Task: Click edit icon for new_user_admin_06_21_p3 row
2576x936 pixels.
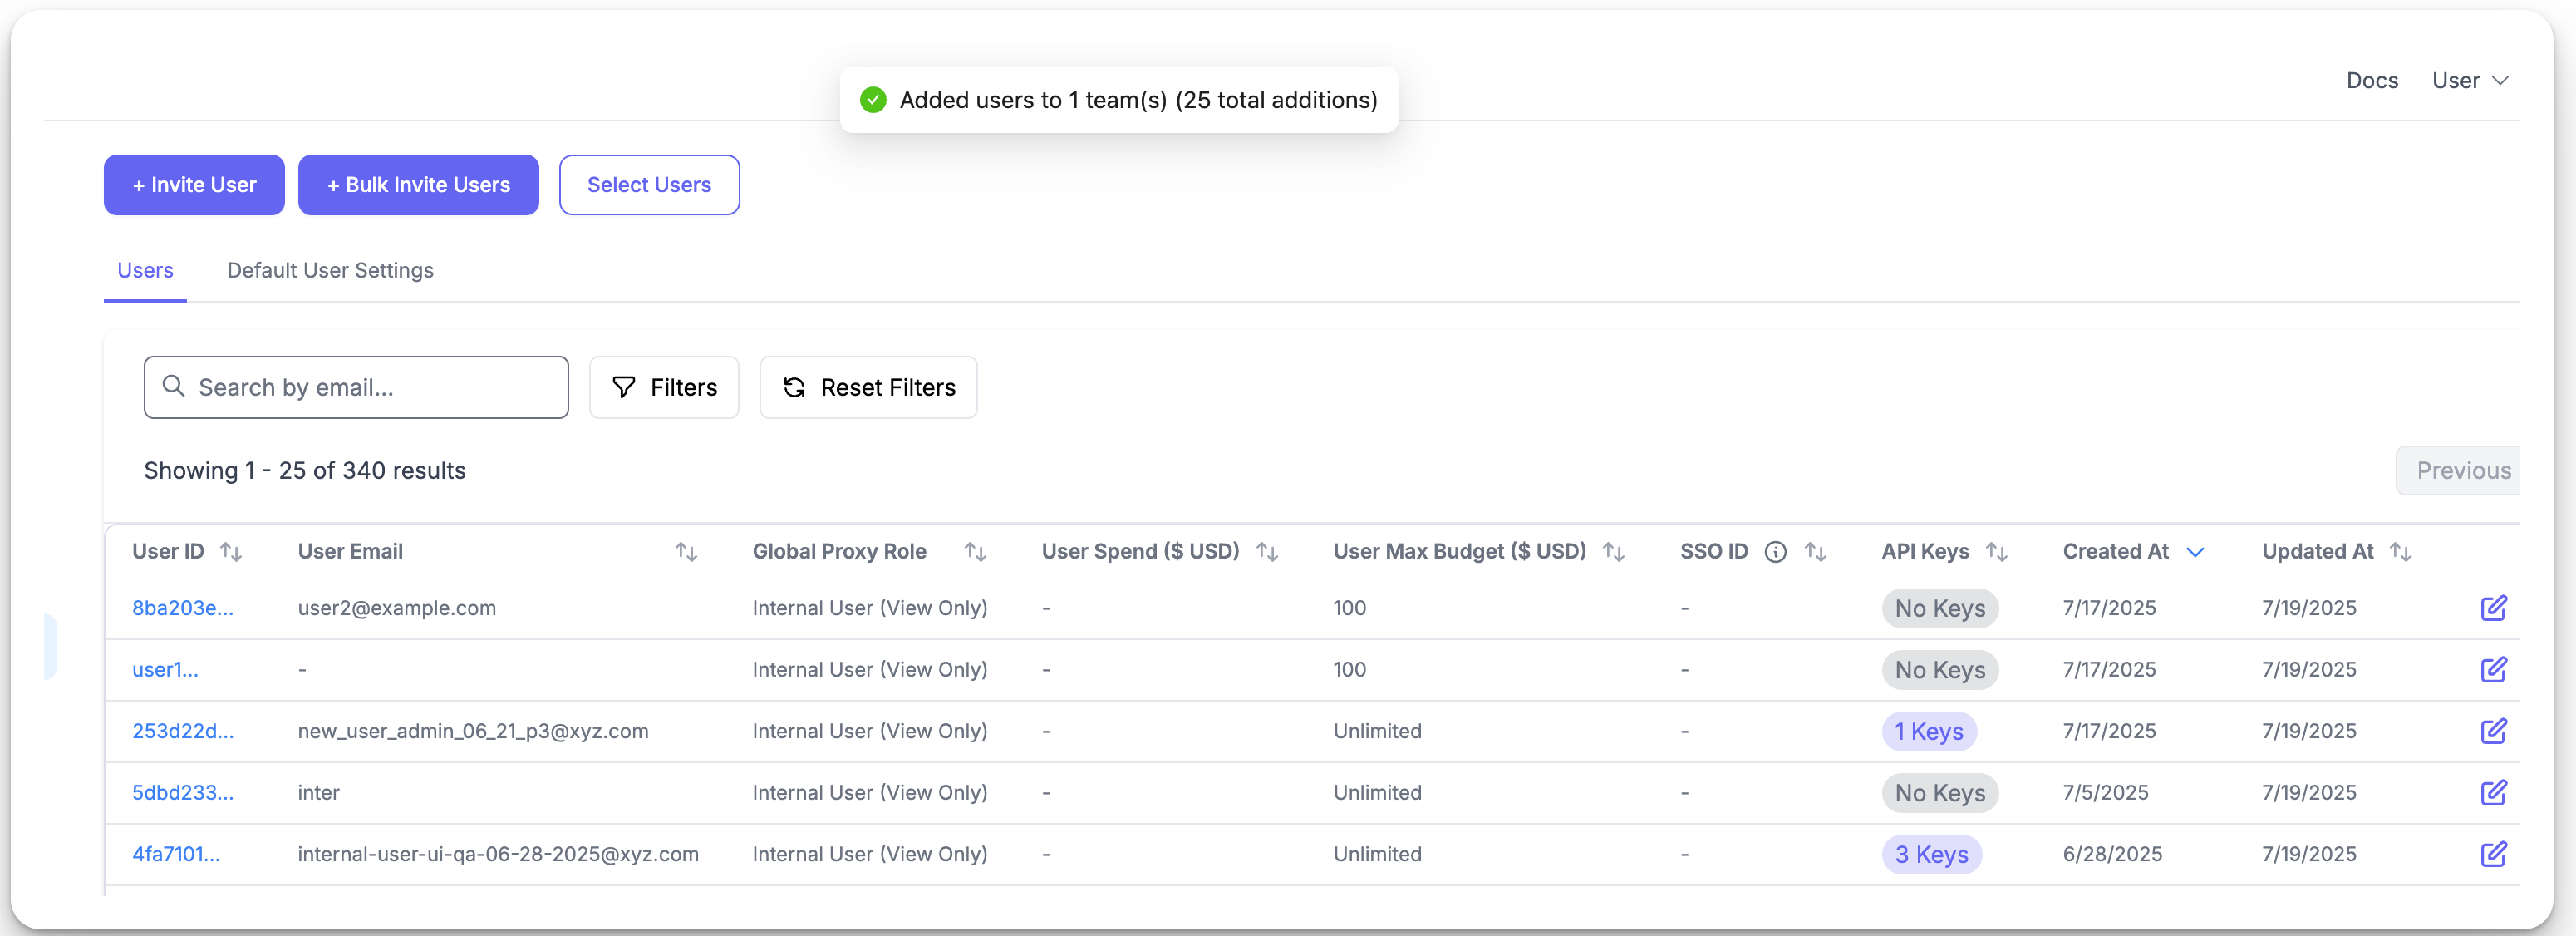Action: (x=2493, y=731)
